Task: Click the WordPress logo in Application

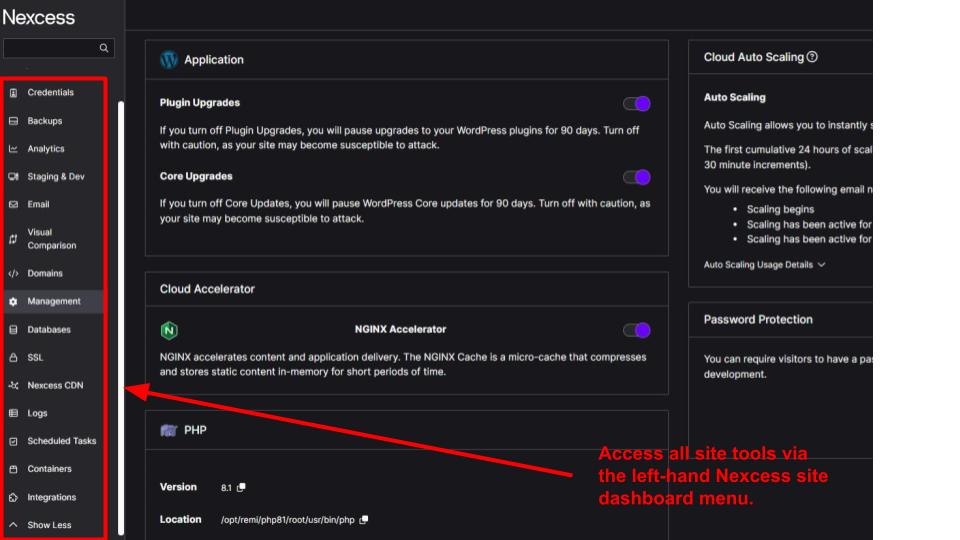Action: (168, 59)
